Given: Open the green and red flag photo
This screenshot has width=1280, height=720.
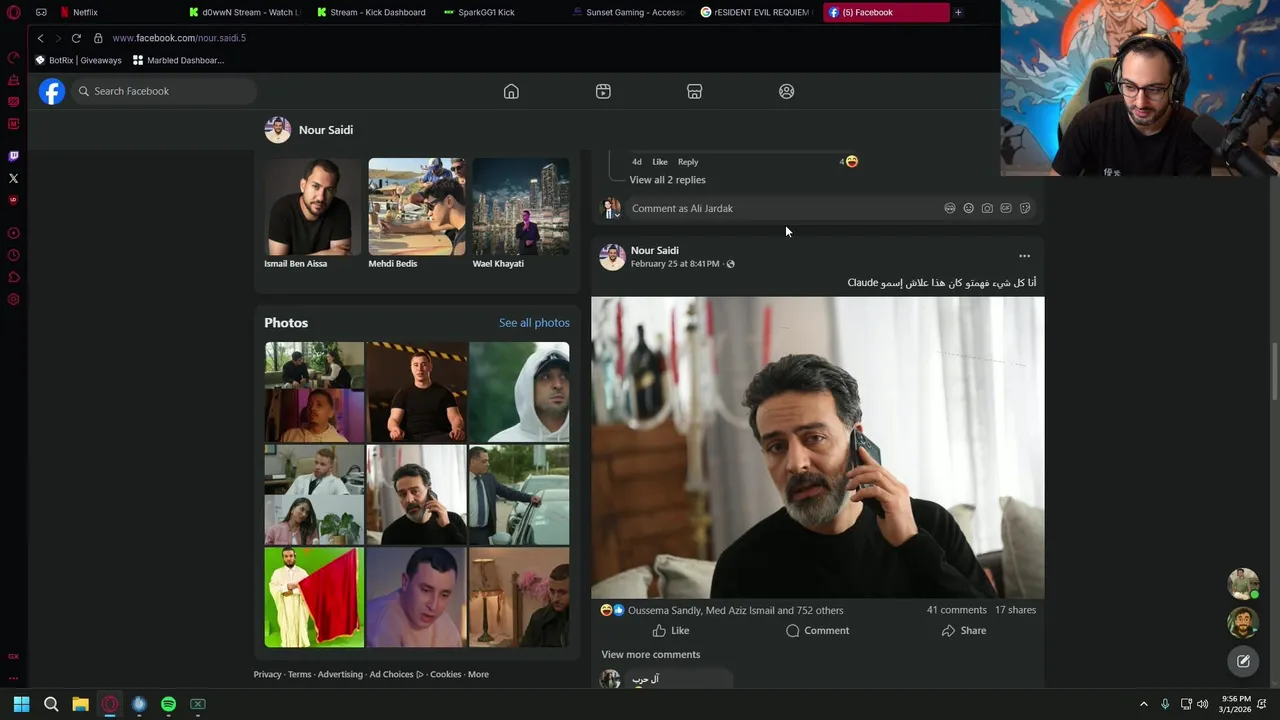Looking at the screenshot, I should pos(314,597).
